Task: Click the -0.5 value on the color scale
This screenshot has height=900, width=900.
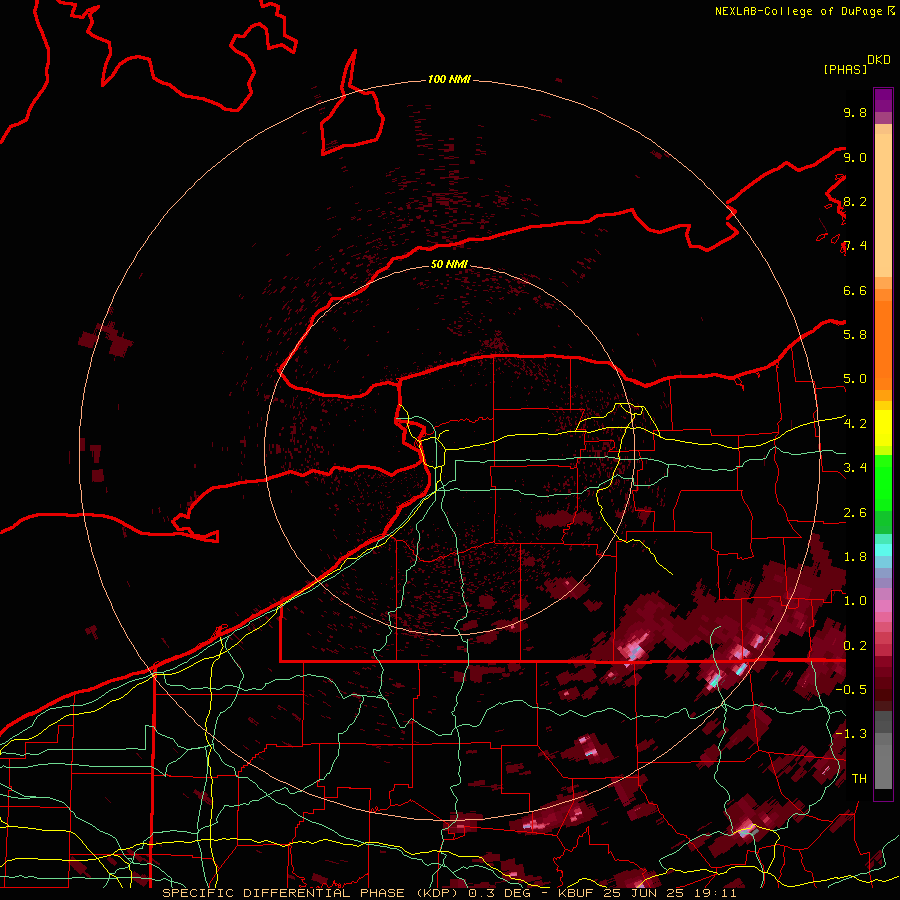Action: 851,689
